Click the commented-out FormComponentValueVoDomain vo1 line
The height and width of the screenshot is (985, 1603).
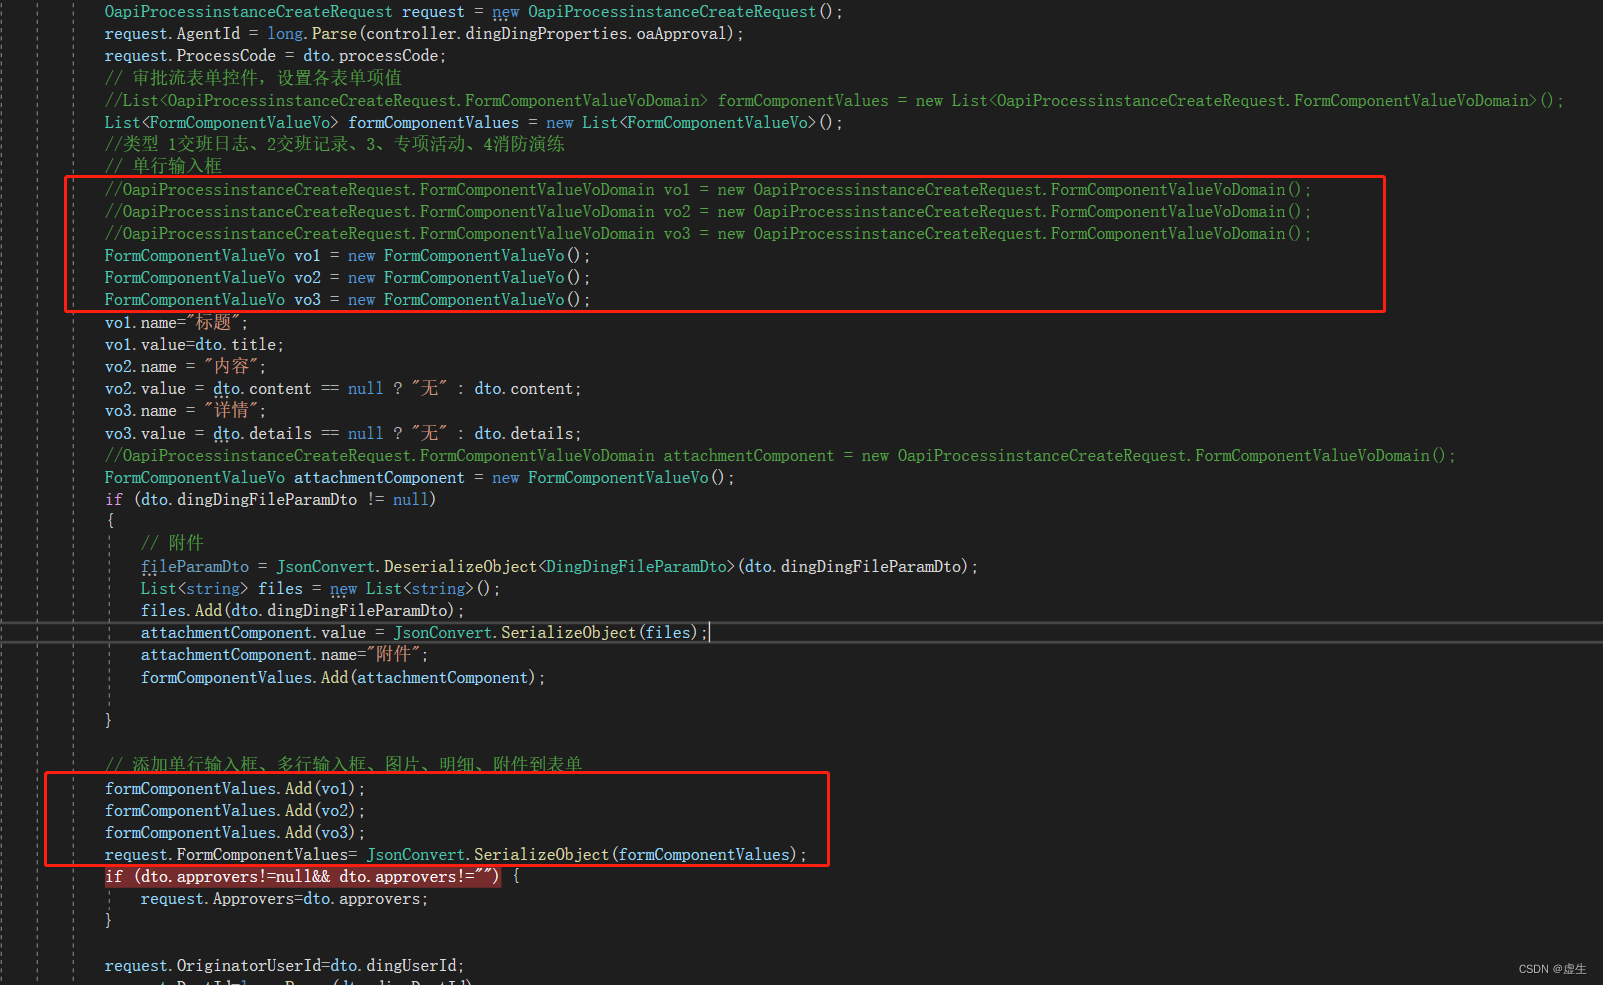(707, 190)
